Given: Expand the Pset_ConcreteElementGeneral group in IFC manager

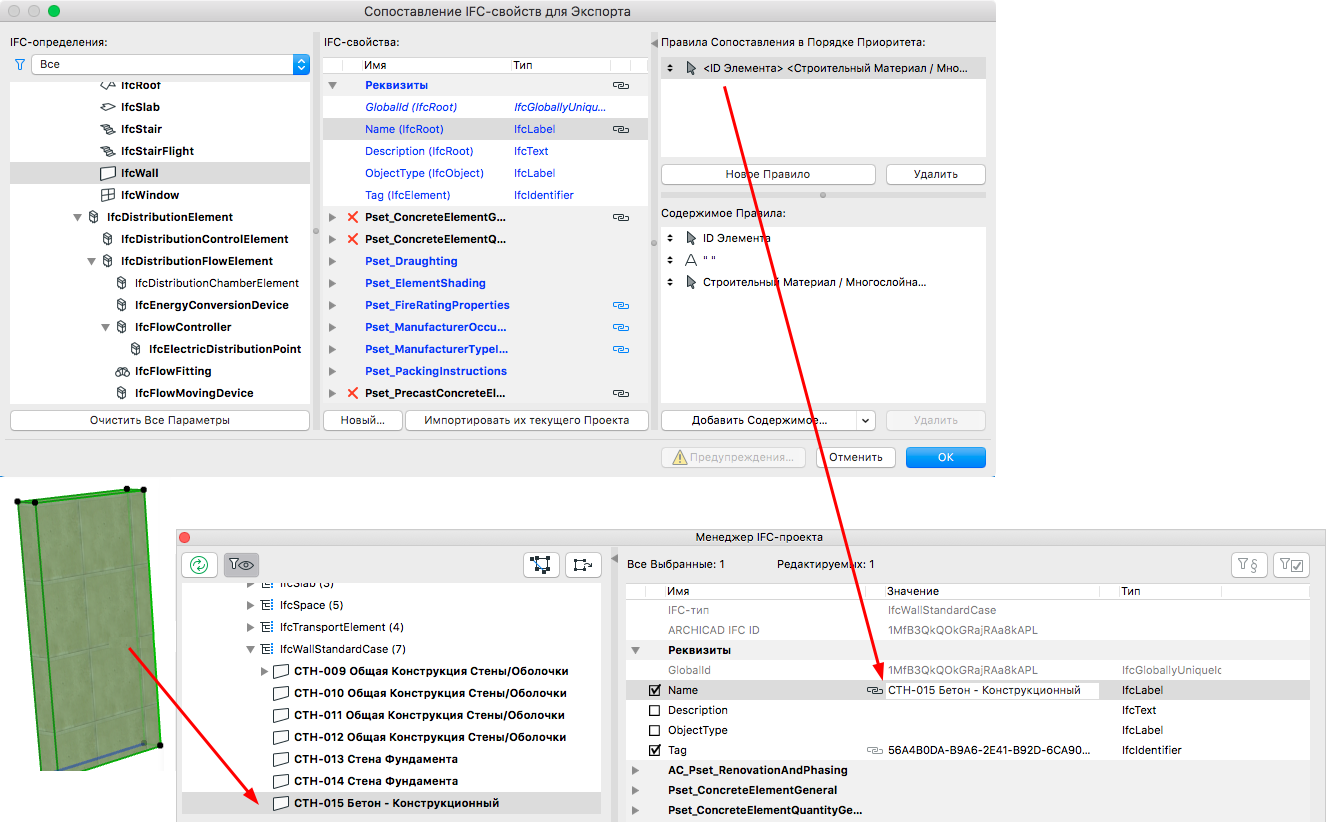Looking at the screenshot, I should 635,790.
